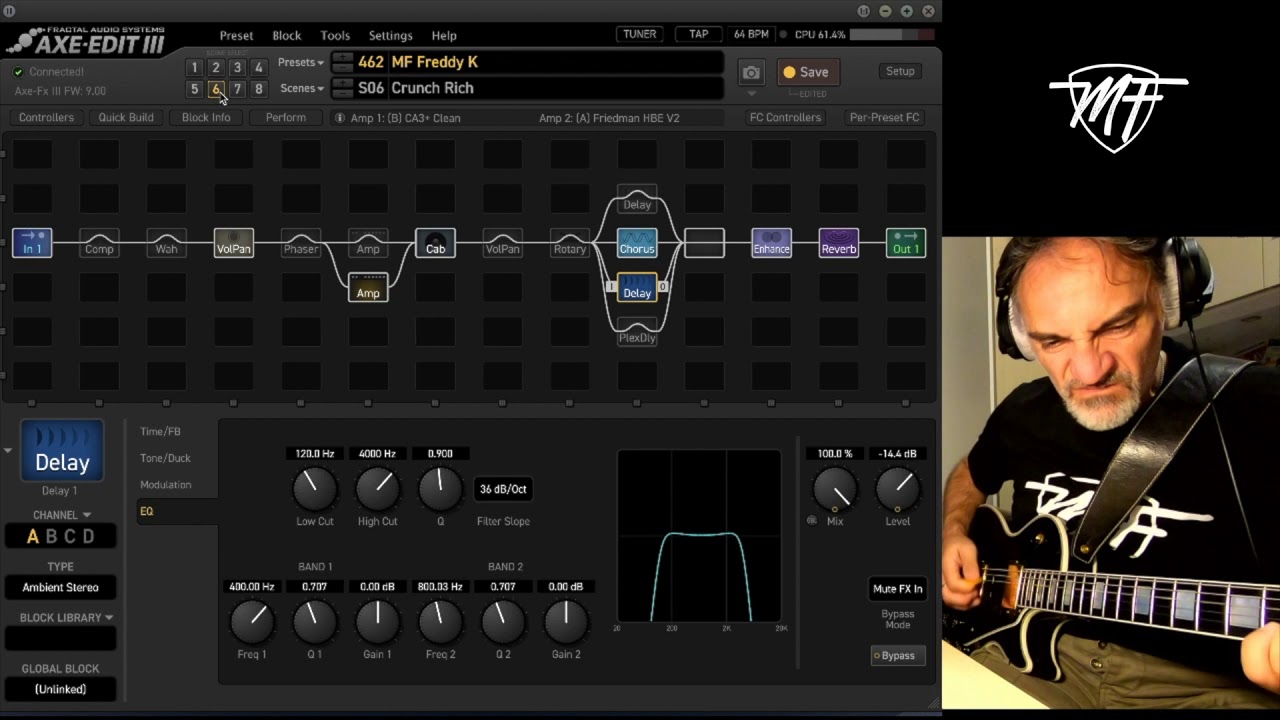This screenshot has width=1280, height=720.
Task: Open the Channel dropdown menu
Action: [62, 515]
